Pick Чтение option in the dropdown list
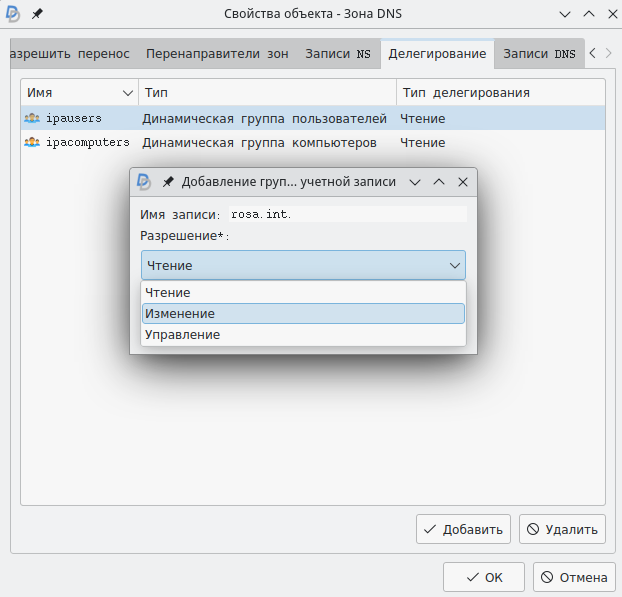Screen dimensions: 622x597 [x=303, y=293]
